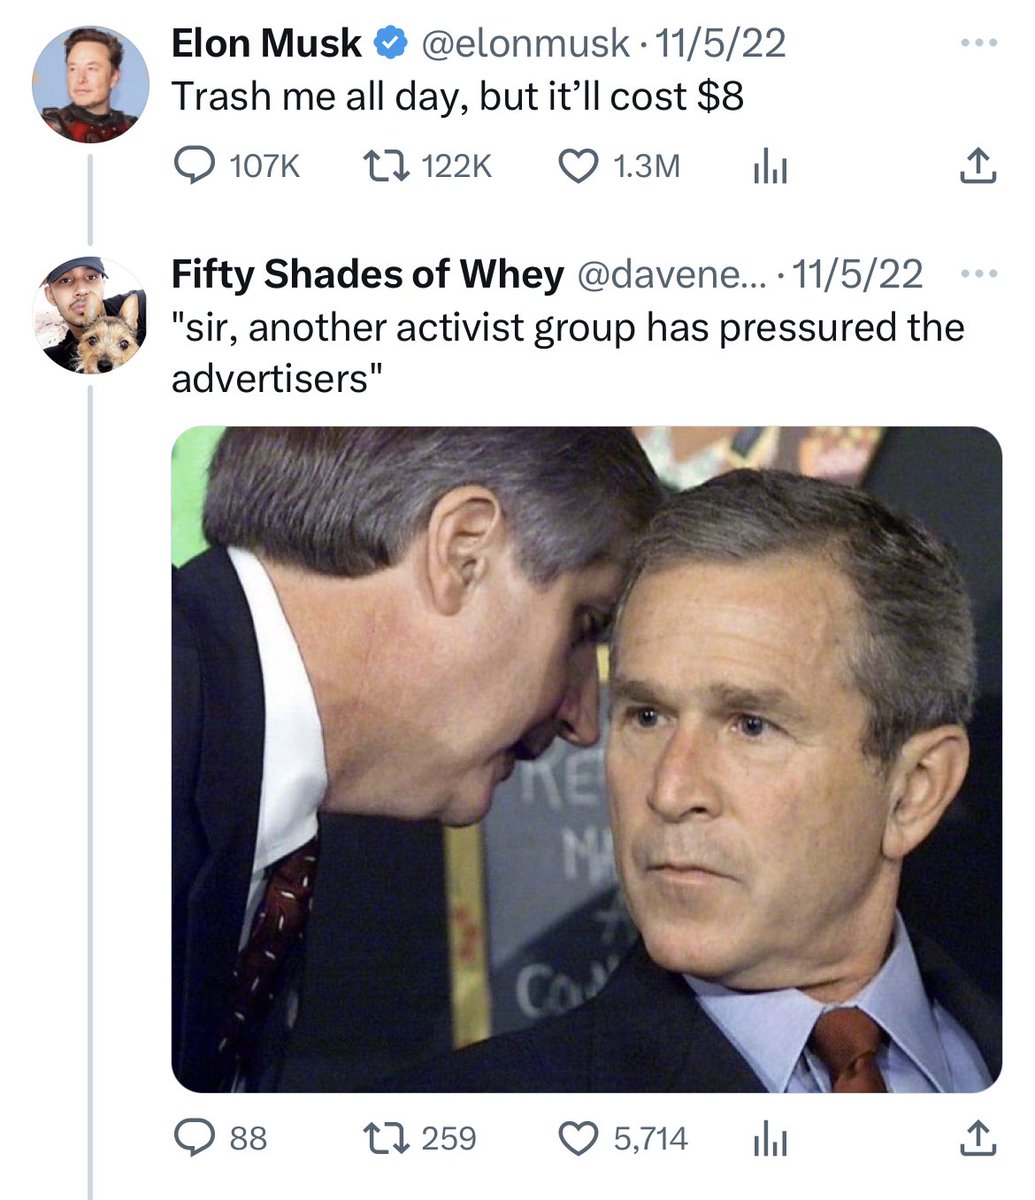Open more options on Fifty Shades tweet

(x=978, y=273)
